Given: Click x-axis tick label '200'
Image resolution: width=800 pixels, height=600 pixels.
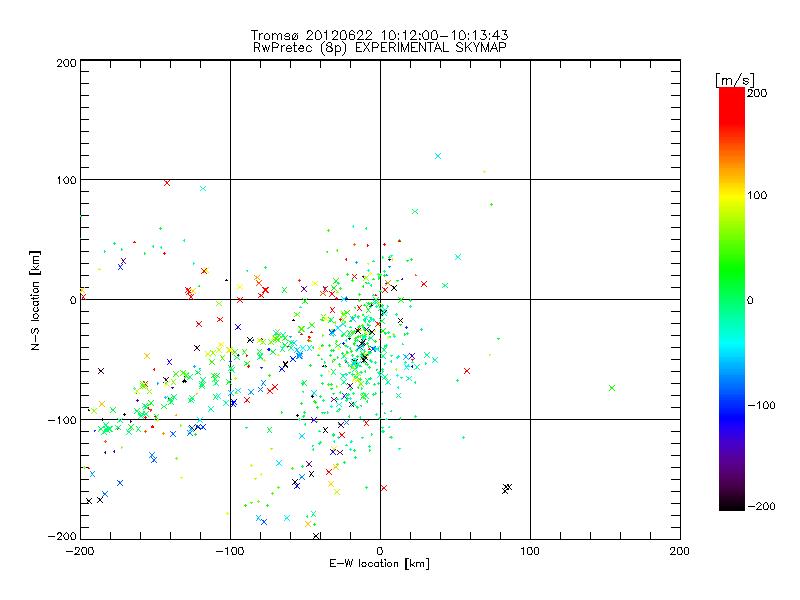Looking at the screenshot, I should pyautogui.click(x=680, y=551).
